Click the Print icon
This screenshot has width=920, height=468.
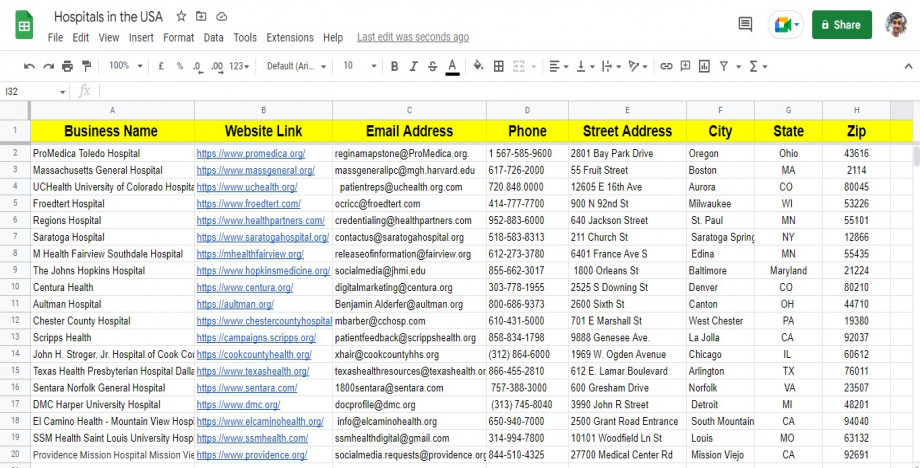[67, 66]
